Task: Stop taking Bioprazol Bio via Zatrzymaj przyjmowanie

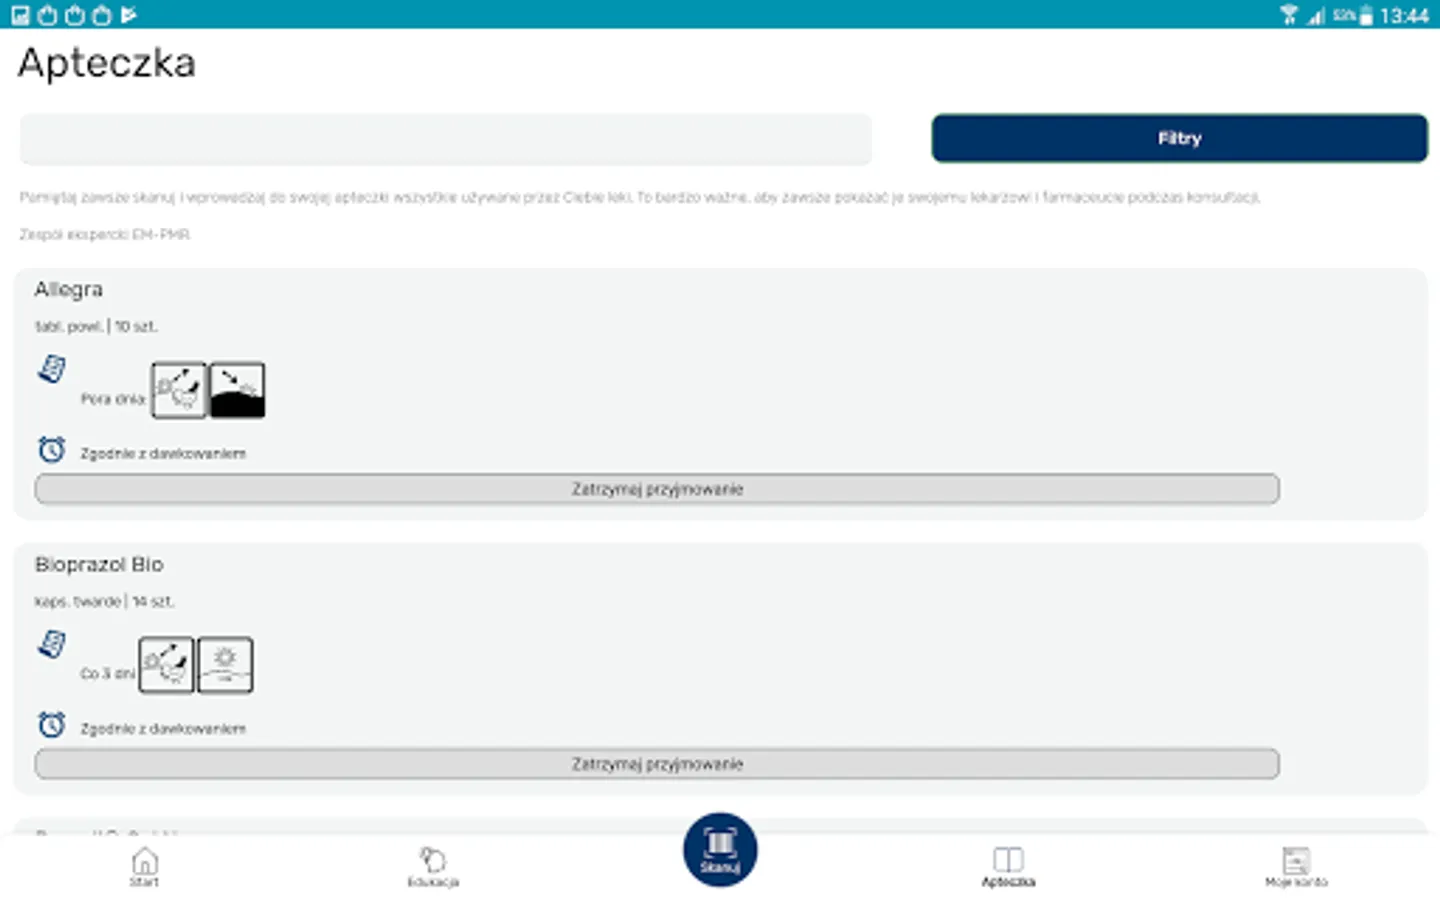Action: (x=657, y=764)
